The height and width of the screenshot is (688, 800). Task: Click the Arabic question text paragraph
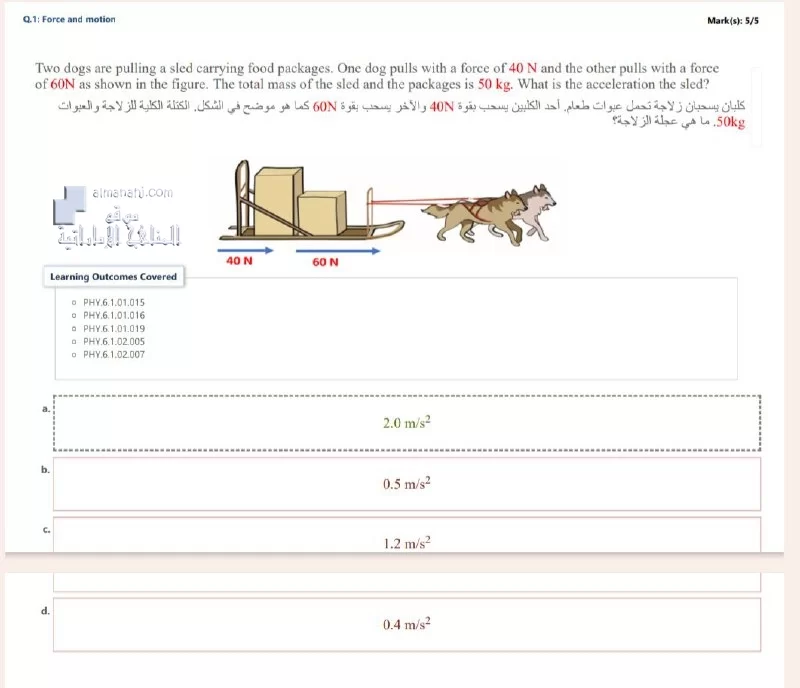[402, 114]
